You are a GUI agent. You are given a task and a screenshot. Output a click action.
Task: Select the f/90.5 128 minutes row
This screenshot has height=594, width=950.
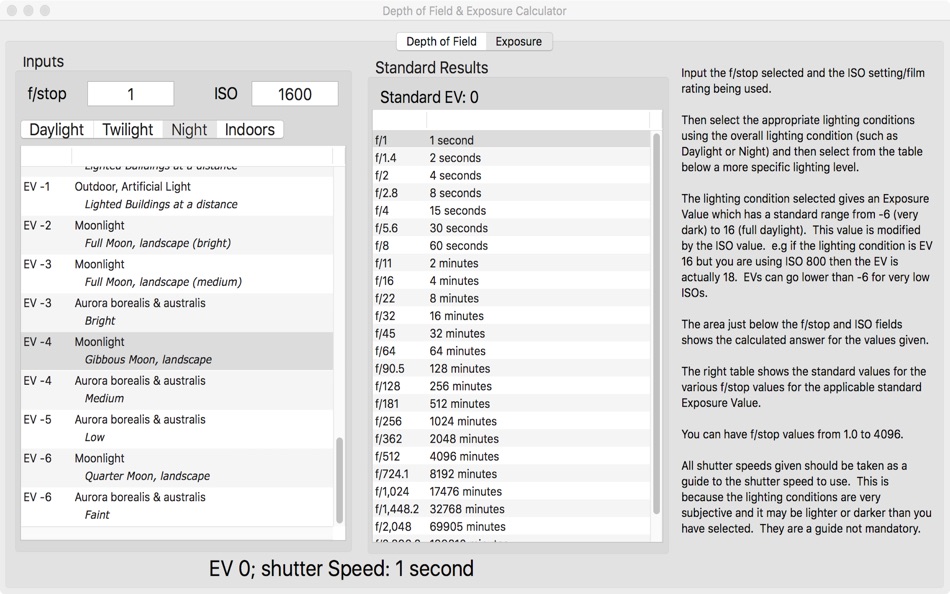click(x=511, y=369)
